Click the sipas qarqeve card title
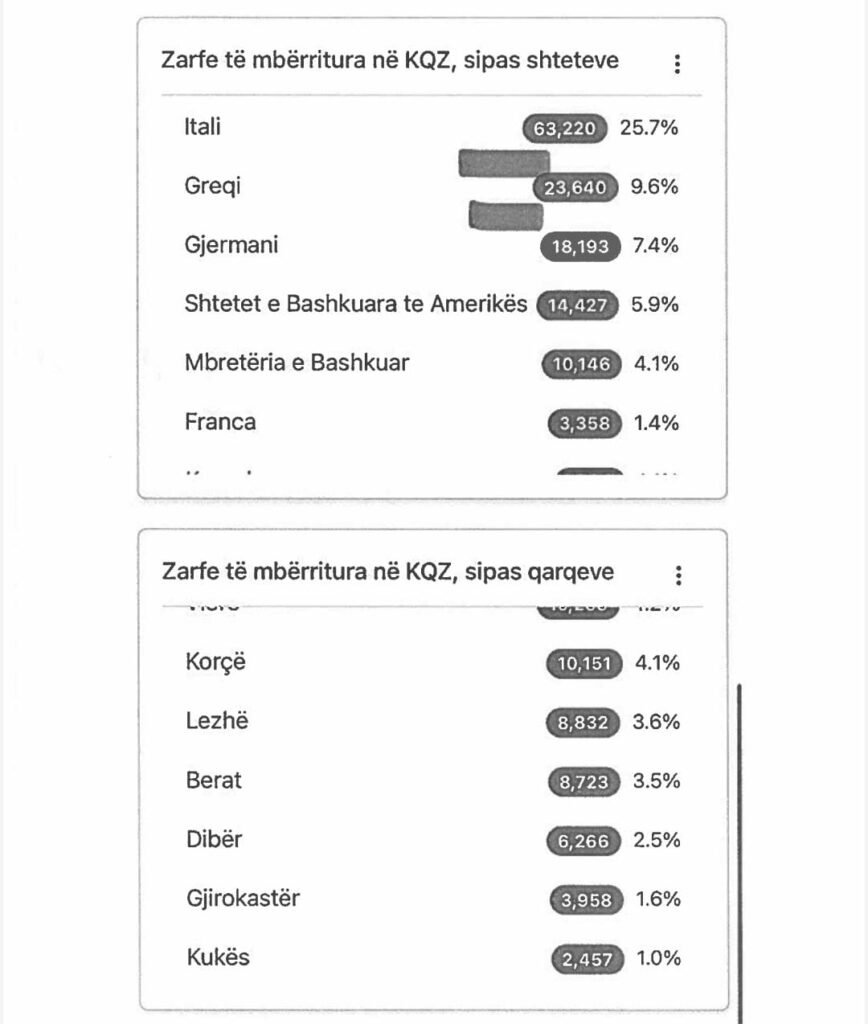 (x=388, y=572)
